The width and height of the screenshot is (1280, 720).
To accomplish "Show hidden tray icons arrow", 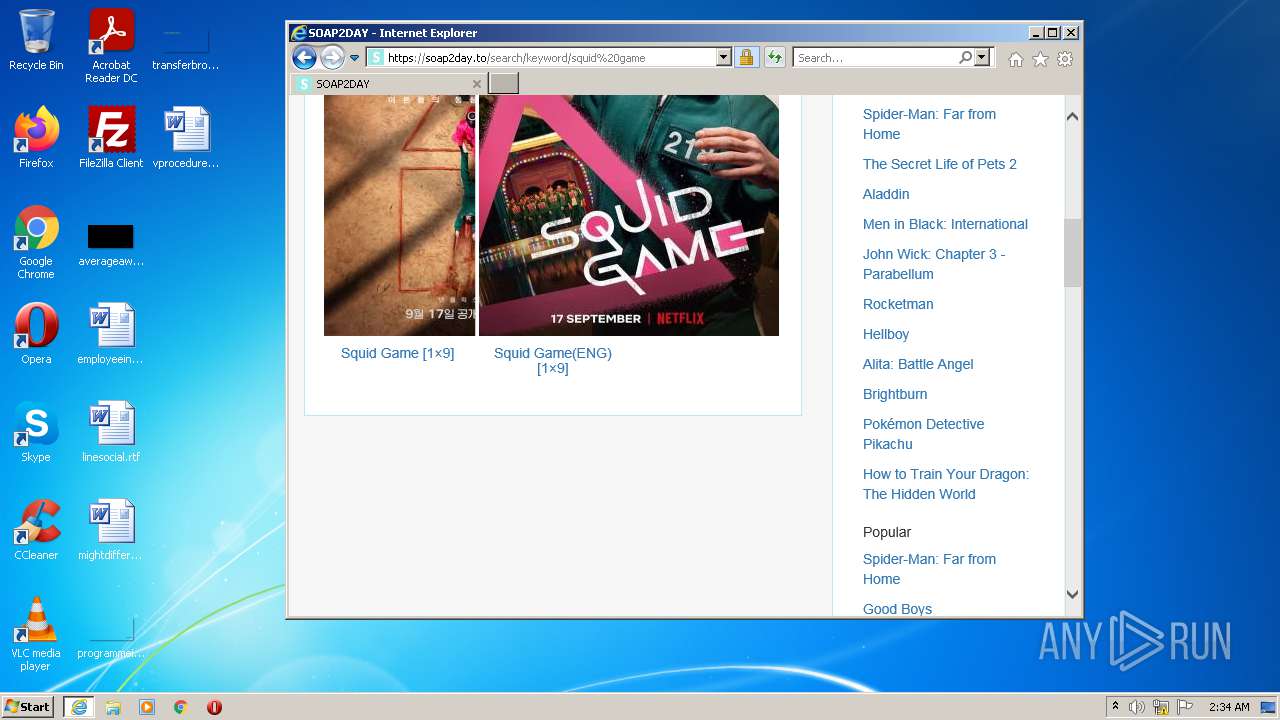I will (x=1116, y=707).
